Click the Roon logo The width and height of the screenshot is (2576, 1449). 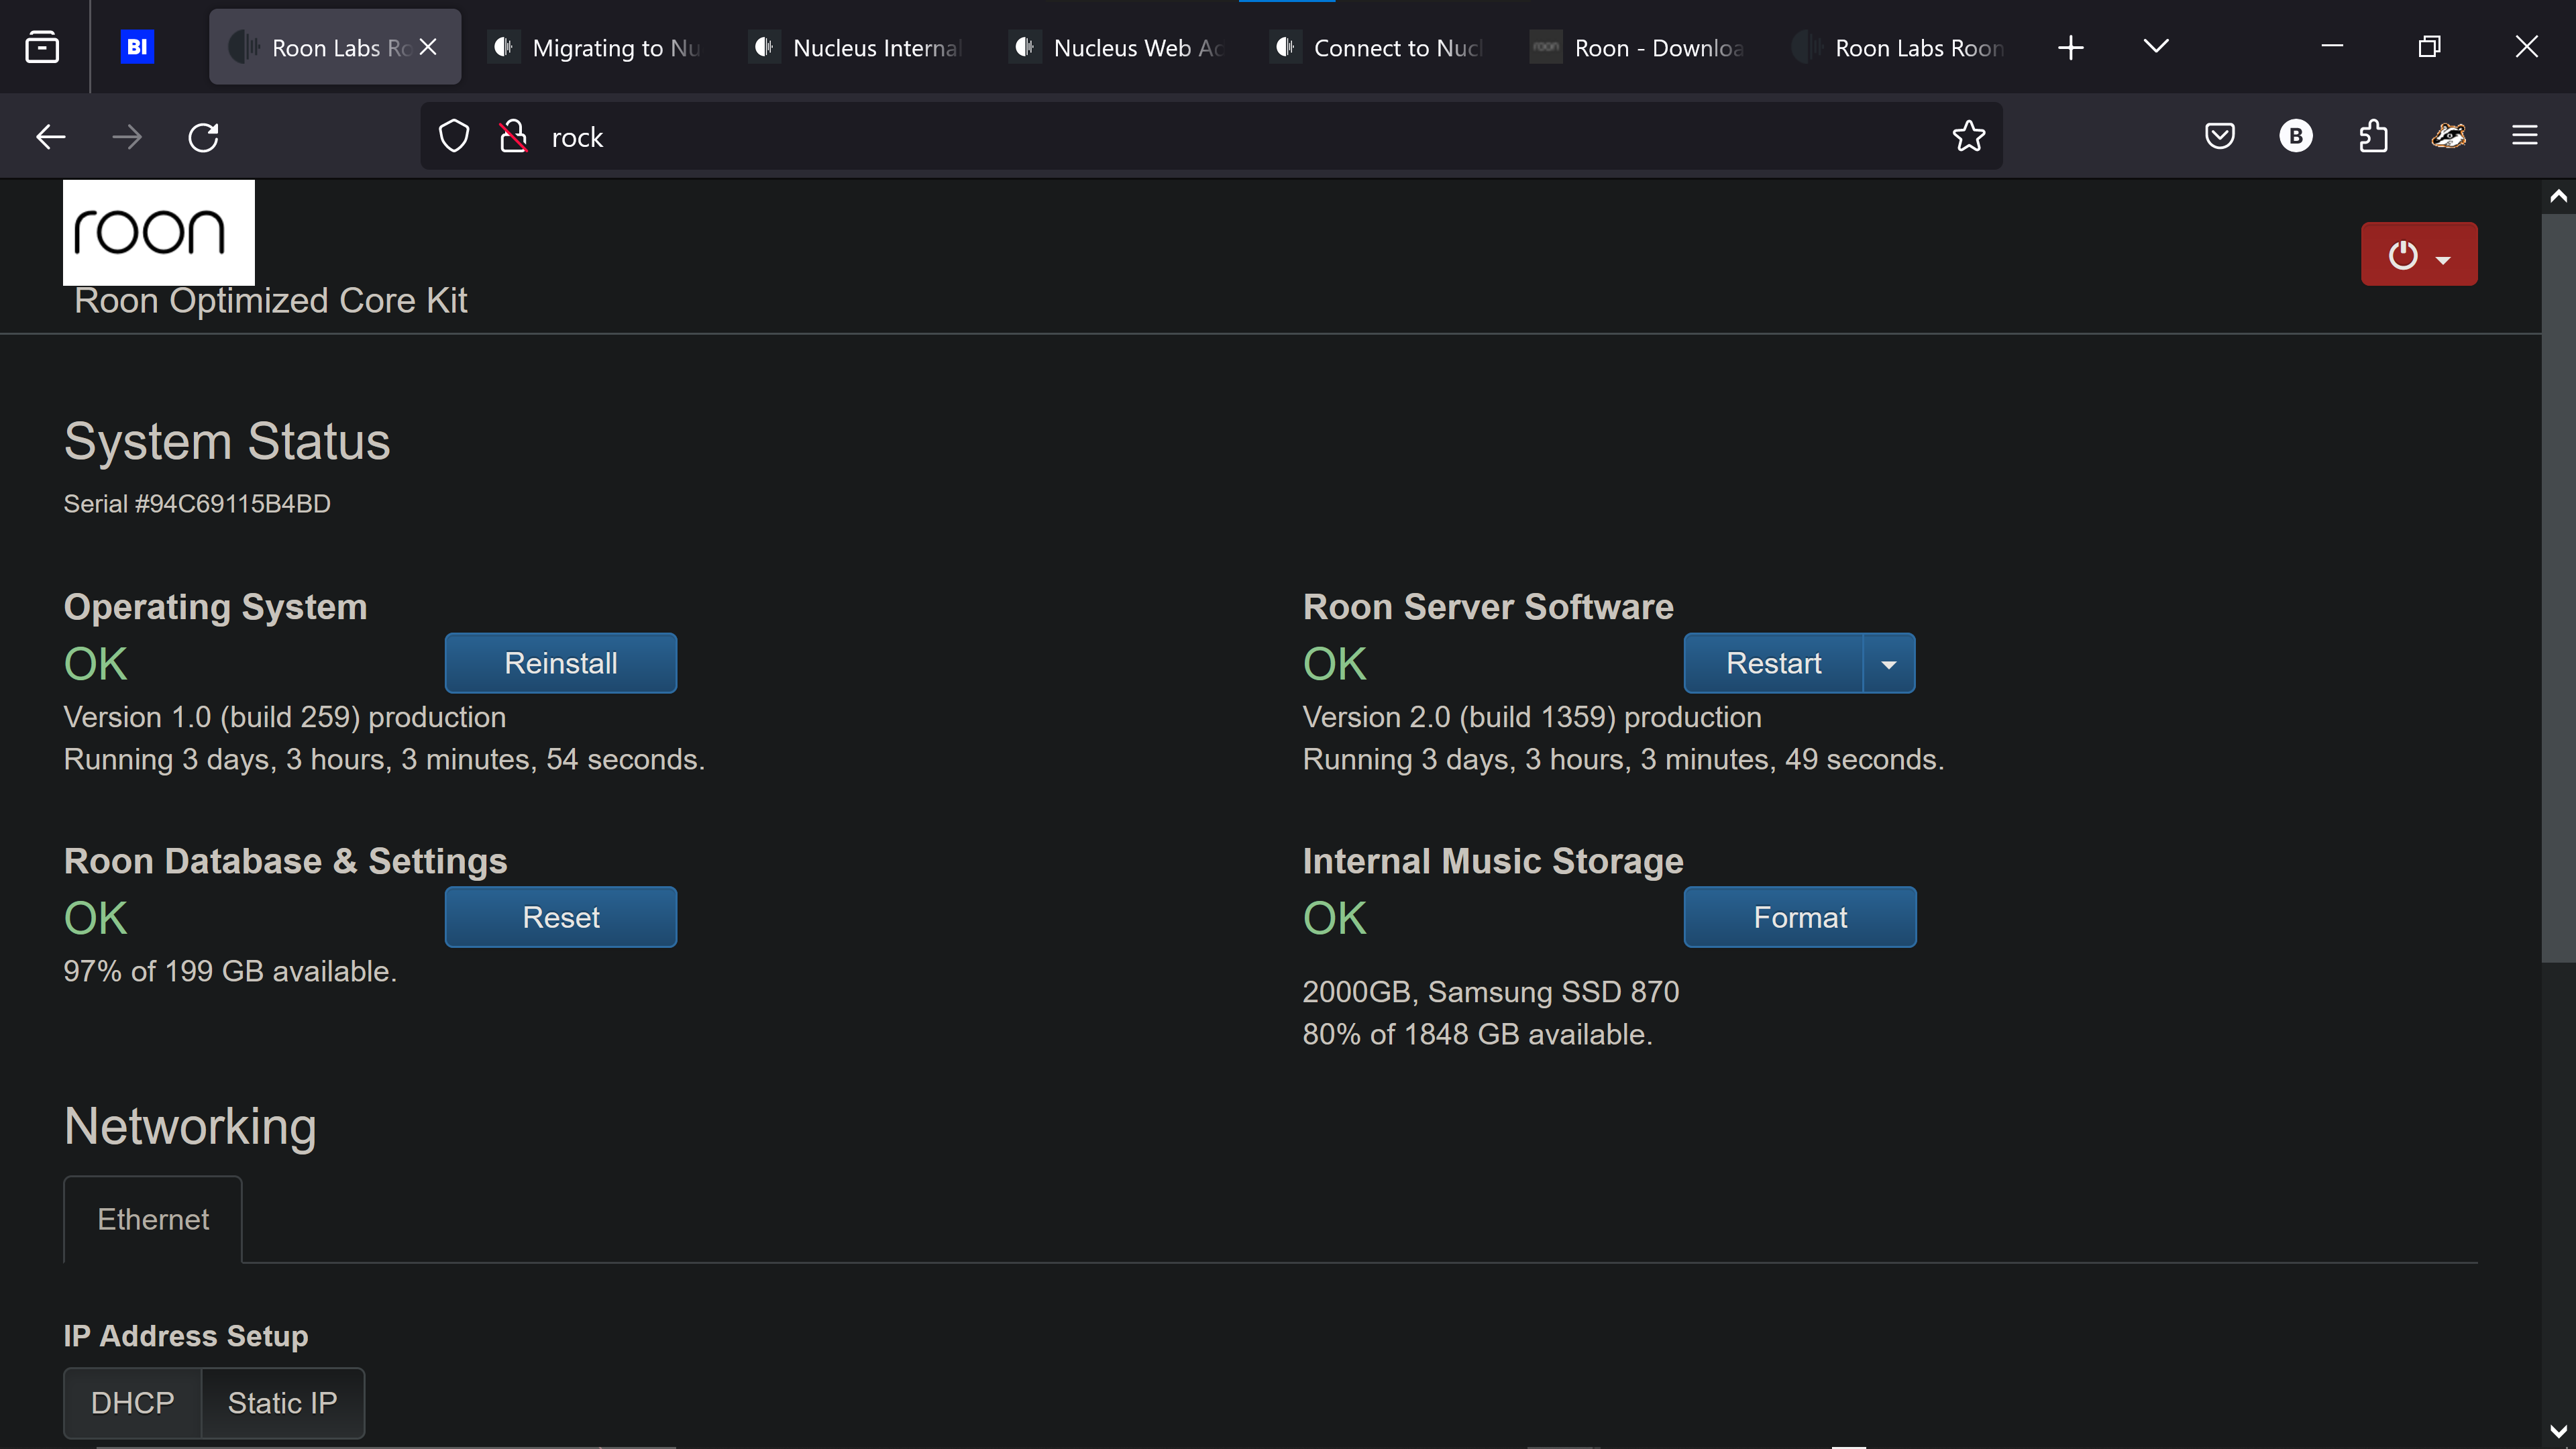159,233
